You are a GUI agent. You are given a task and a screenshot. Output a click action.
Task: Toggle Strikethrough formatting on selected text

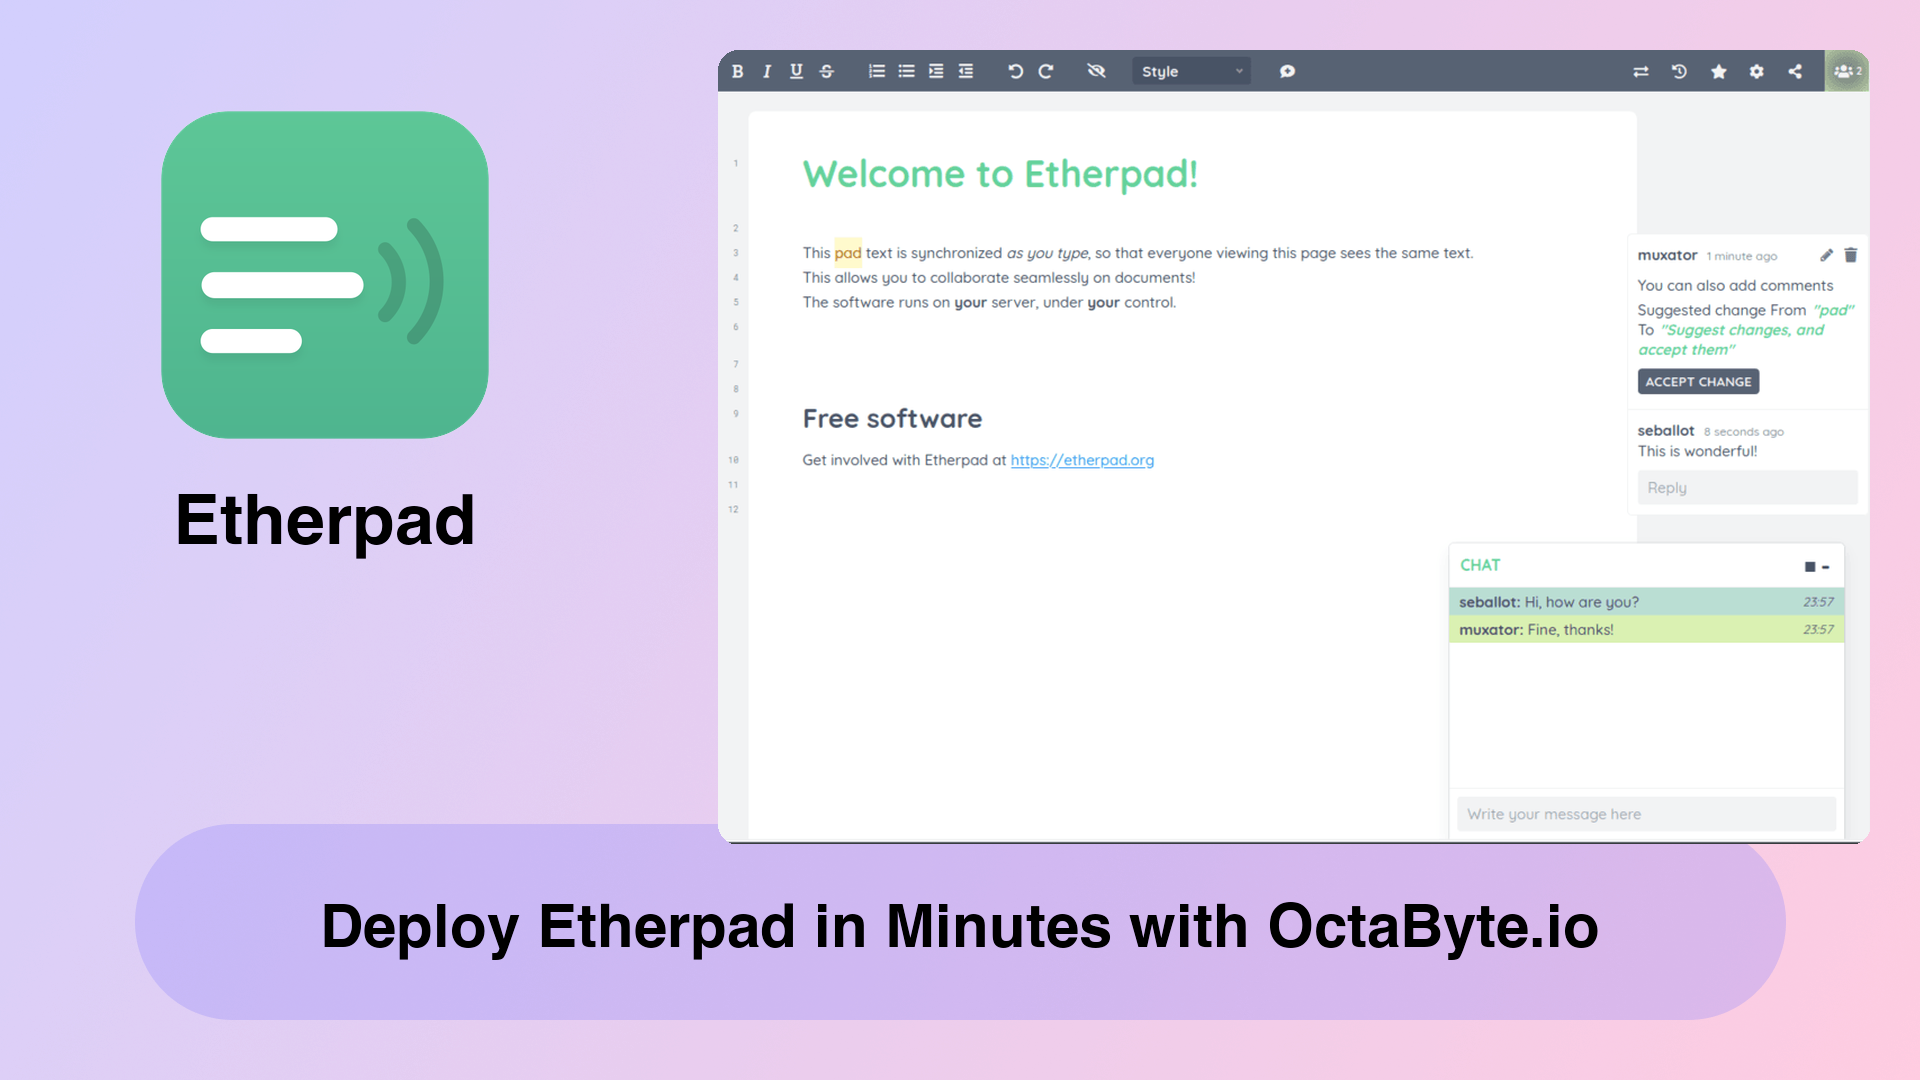click(x=827, y=71)
